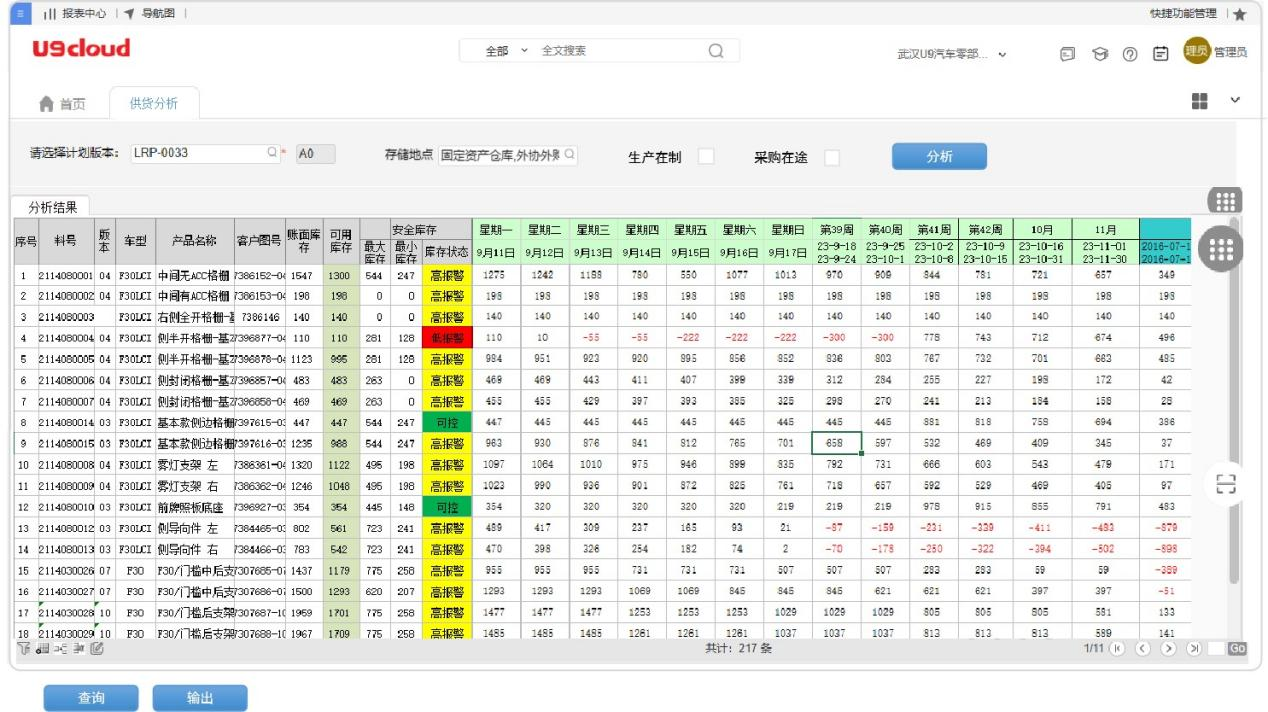1268x712 pixels.
Task: Toggle the 采购在途 checkbox
Action: (x=832, y=157)
